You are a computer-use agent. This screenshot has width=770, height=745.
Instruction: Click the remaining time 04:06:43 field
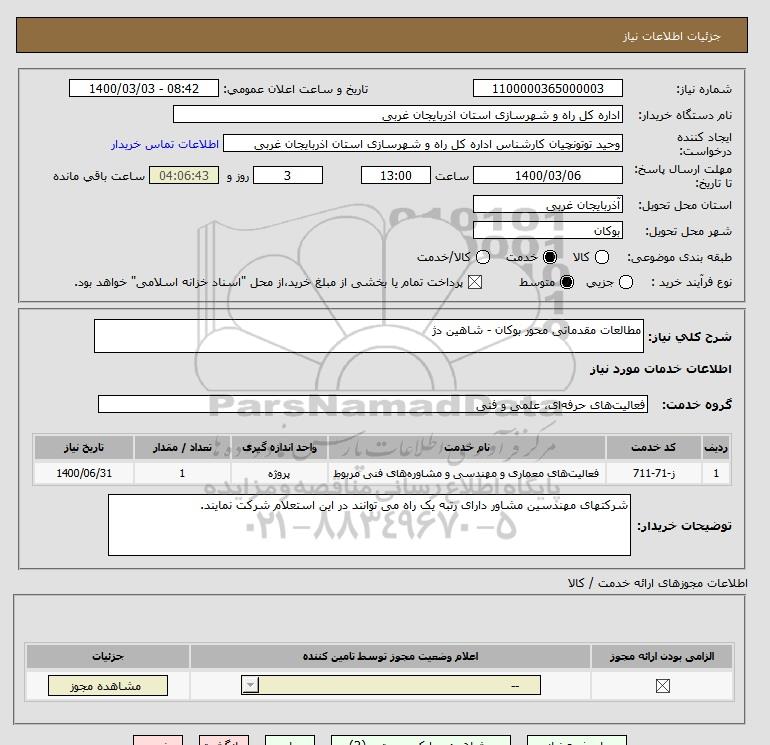pos(184,175)
